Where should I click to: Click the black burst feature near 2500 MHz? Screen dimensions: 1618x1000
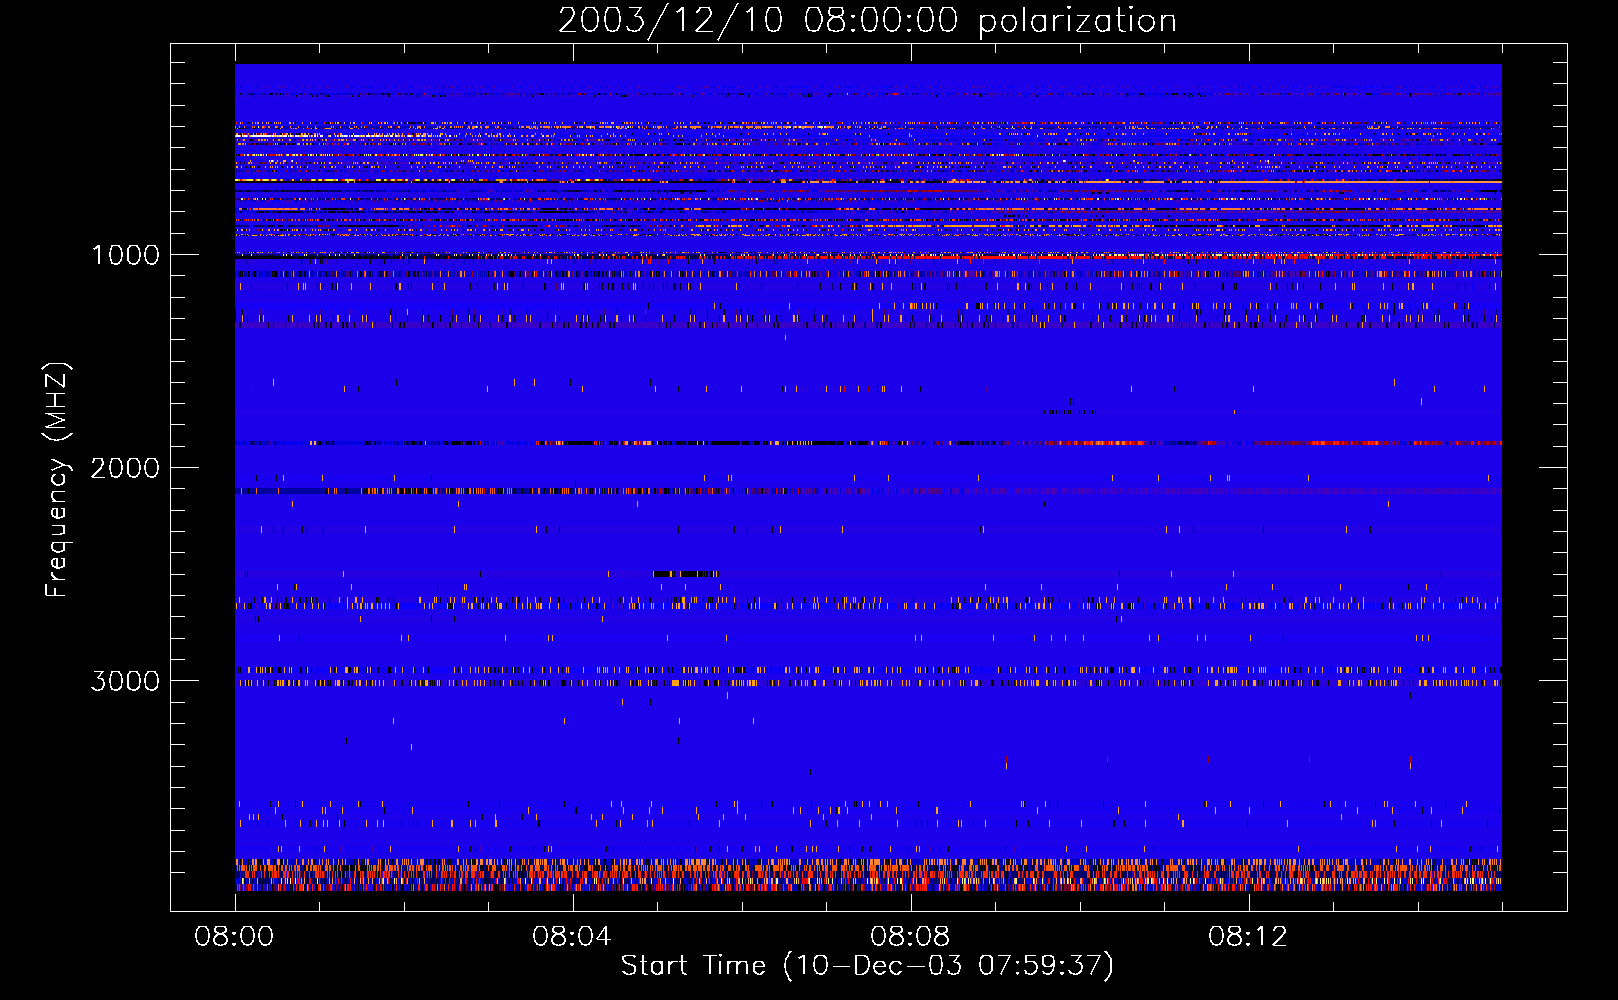click(x=685, y=574)
